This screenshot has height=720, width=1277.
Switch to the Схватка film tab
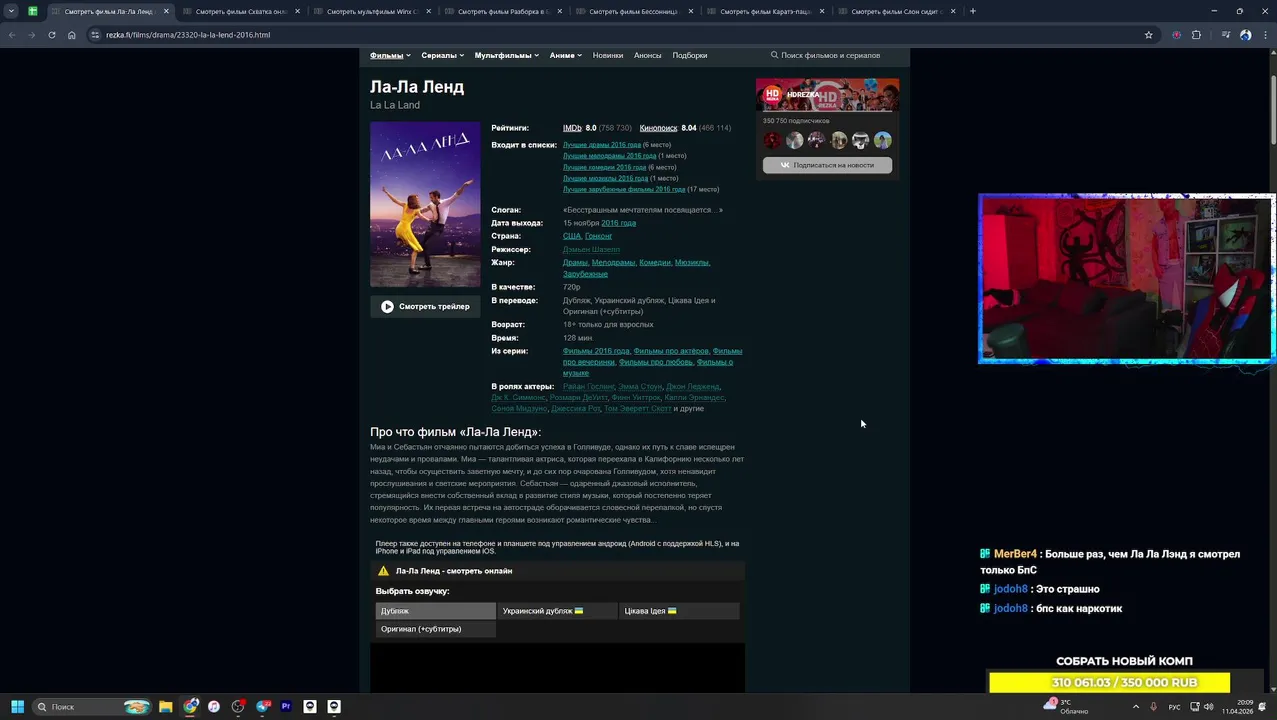[x=241, y=11]
